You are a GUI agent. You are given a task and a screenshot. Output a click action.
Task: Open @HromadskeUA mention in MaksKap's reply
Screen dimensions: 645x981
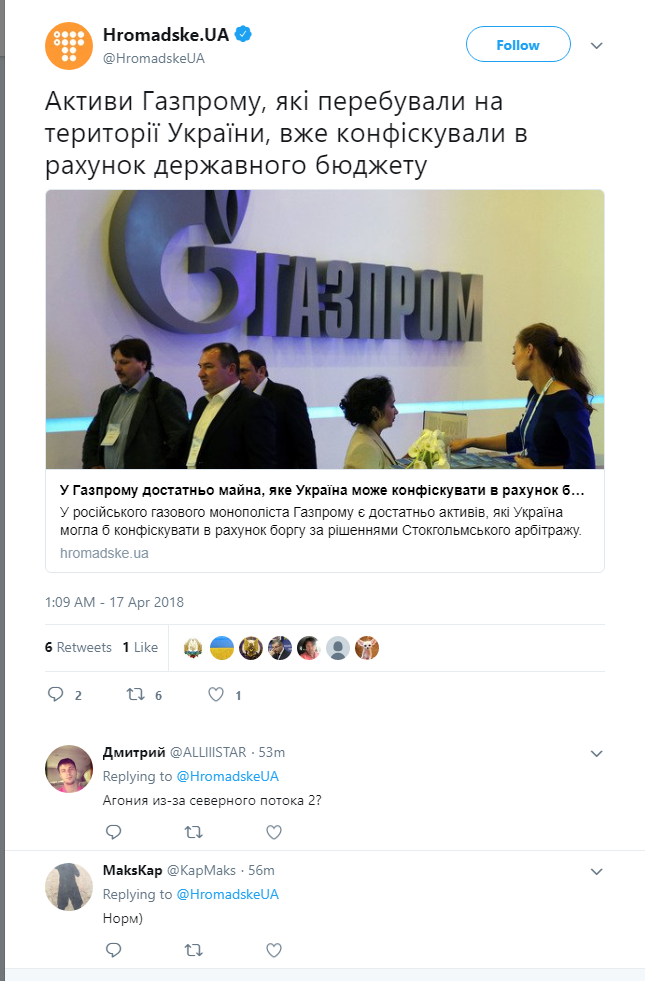(x=228, y=894)
